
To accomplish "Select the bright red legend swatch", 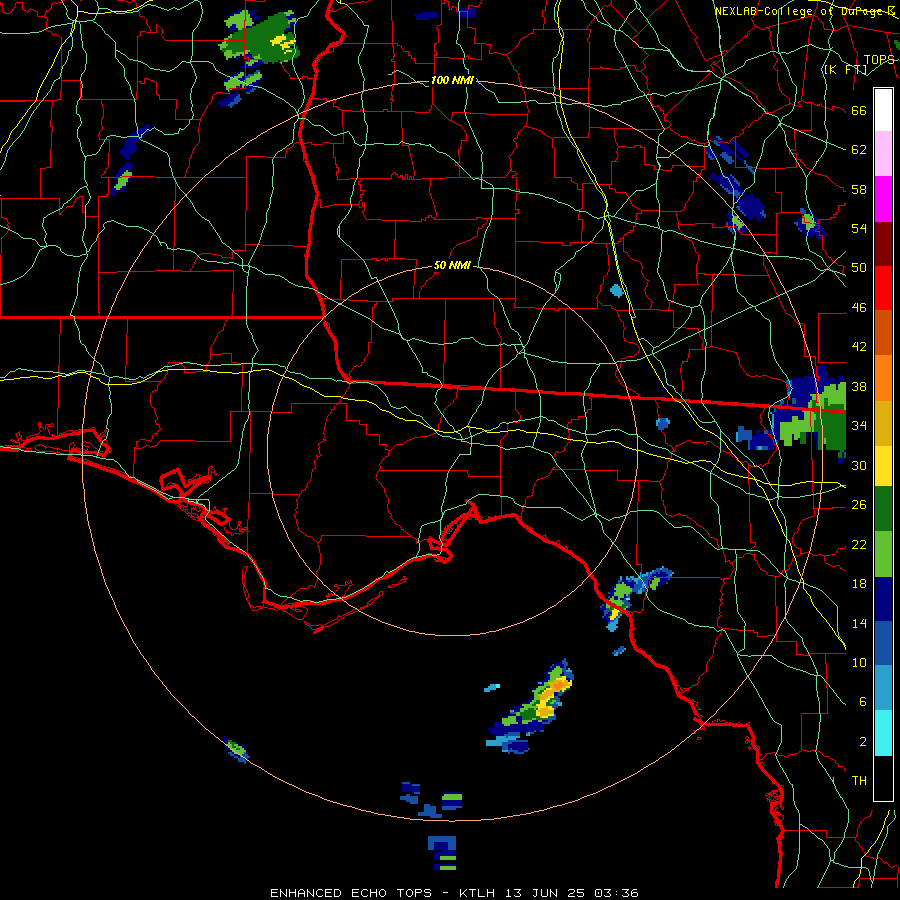I will tap(883, 288).
